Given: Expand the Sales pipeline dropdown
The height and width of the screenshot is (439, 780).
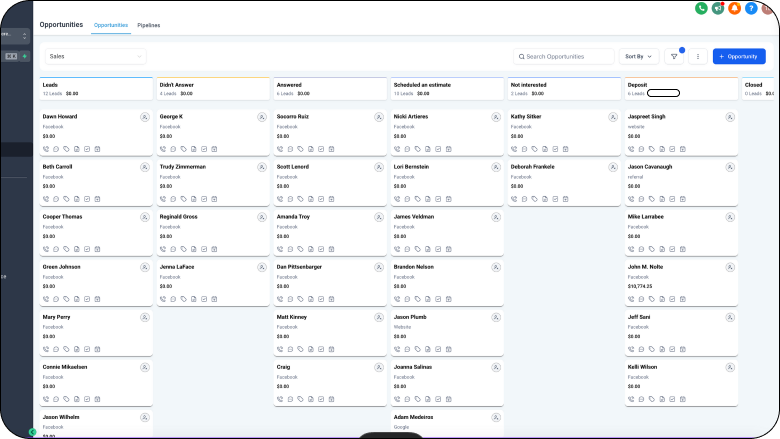Looking at the screenshot, I should [94, 57].
